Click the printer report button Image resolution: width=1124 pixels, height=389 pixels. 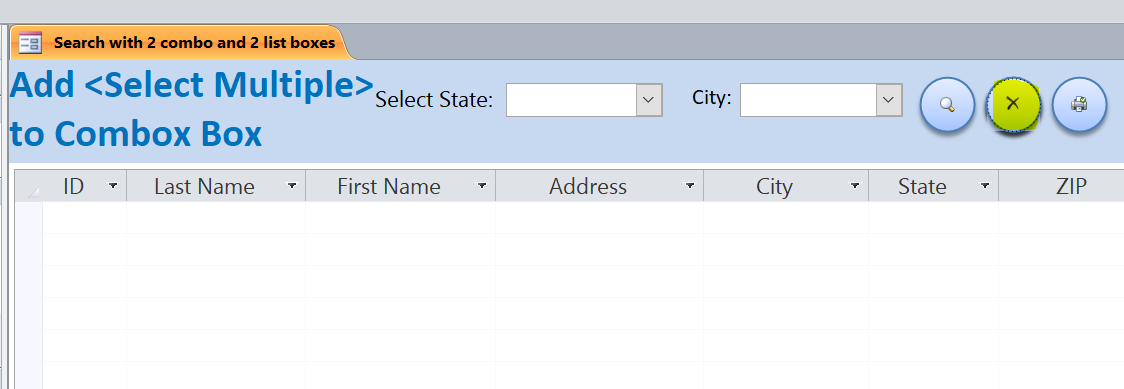click(1080, 105)
